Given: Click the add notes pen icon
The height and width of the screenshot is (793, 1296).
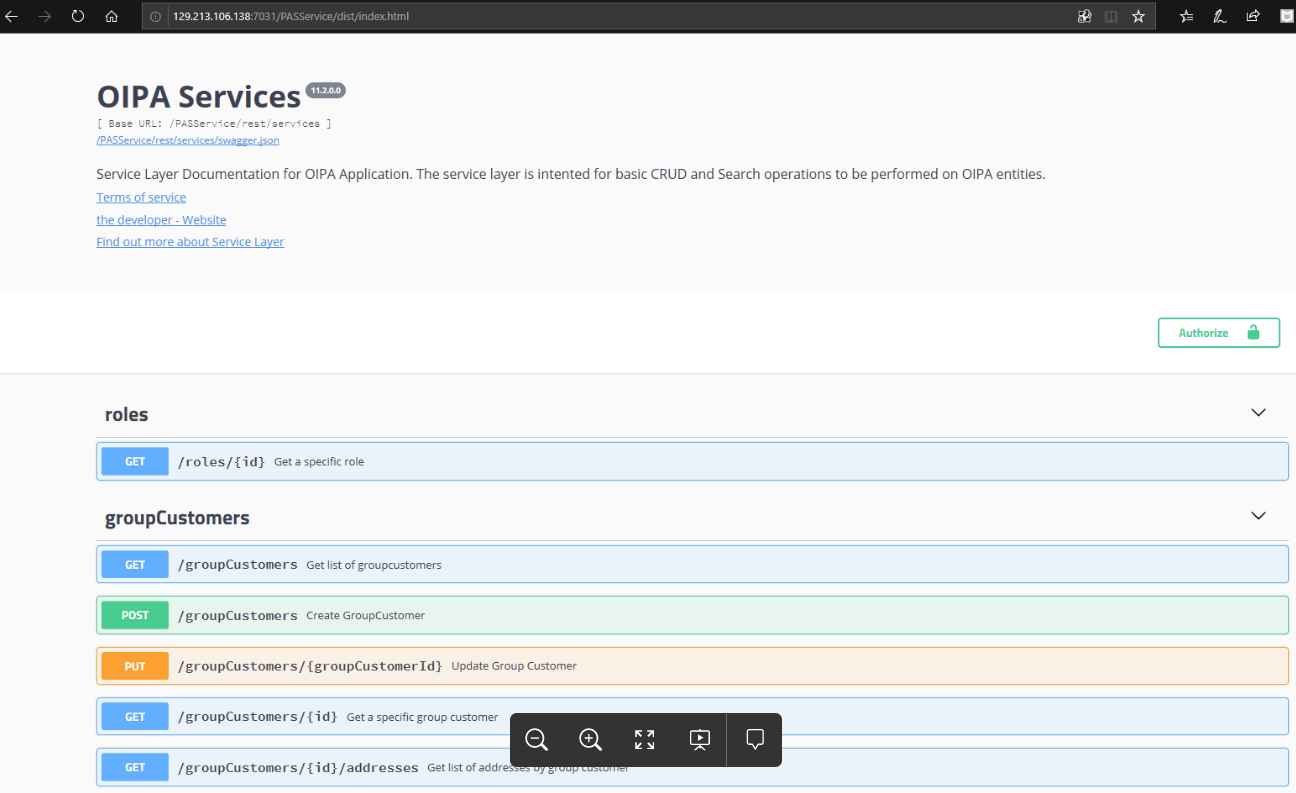Looking at the screenshot, I should coord(1220,16).
